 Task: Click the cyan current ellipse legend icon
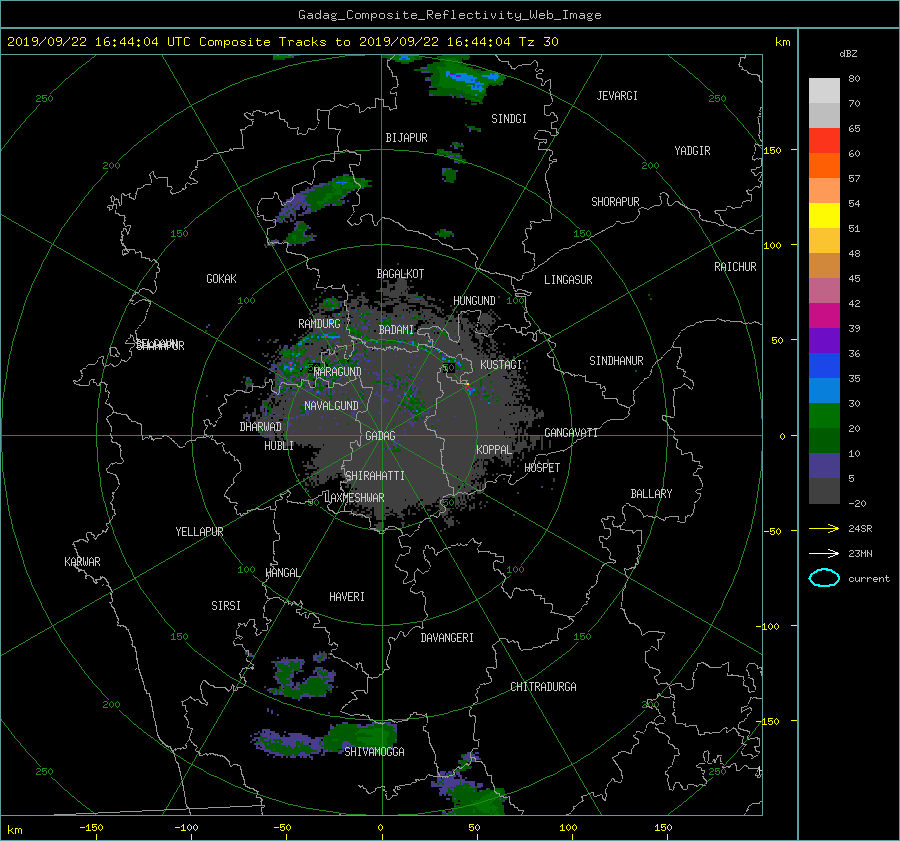click(824, 578)
